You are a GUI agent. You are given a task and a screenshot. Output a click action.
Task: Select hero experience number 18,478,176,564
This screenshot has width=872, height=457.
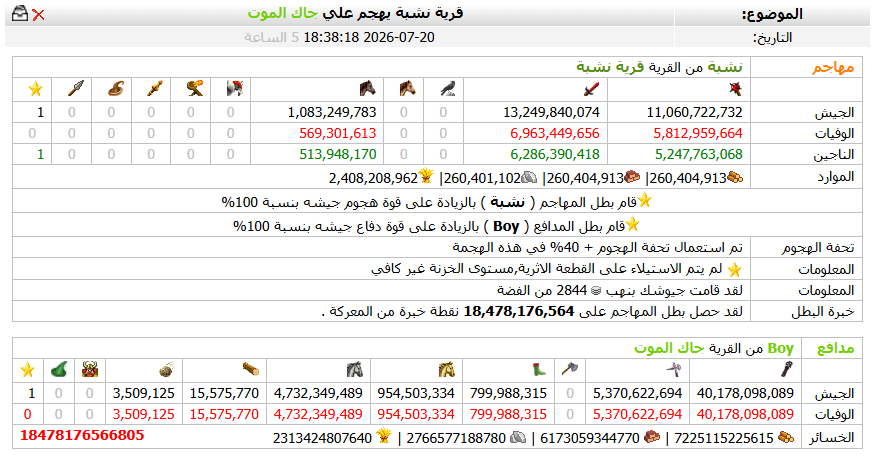pos(519,312)
